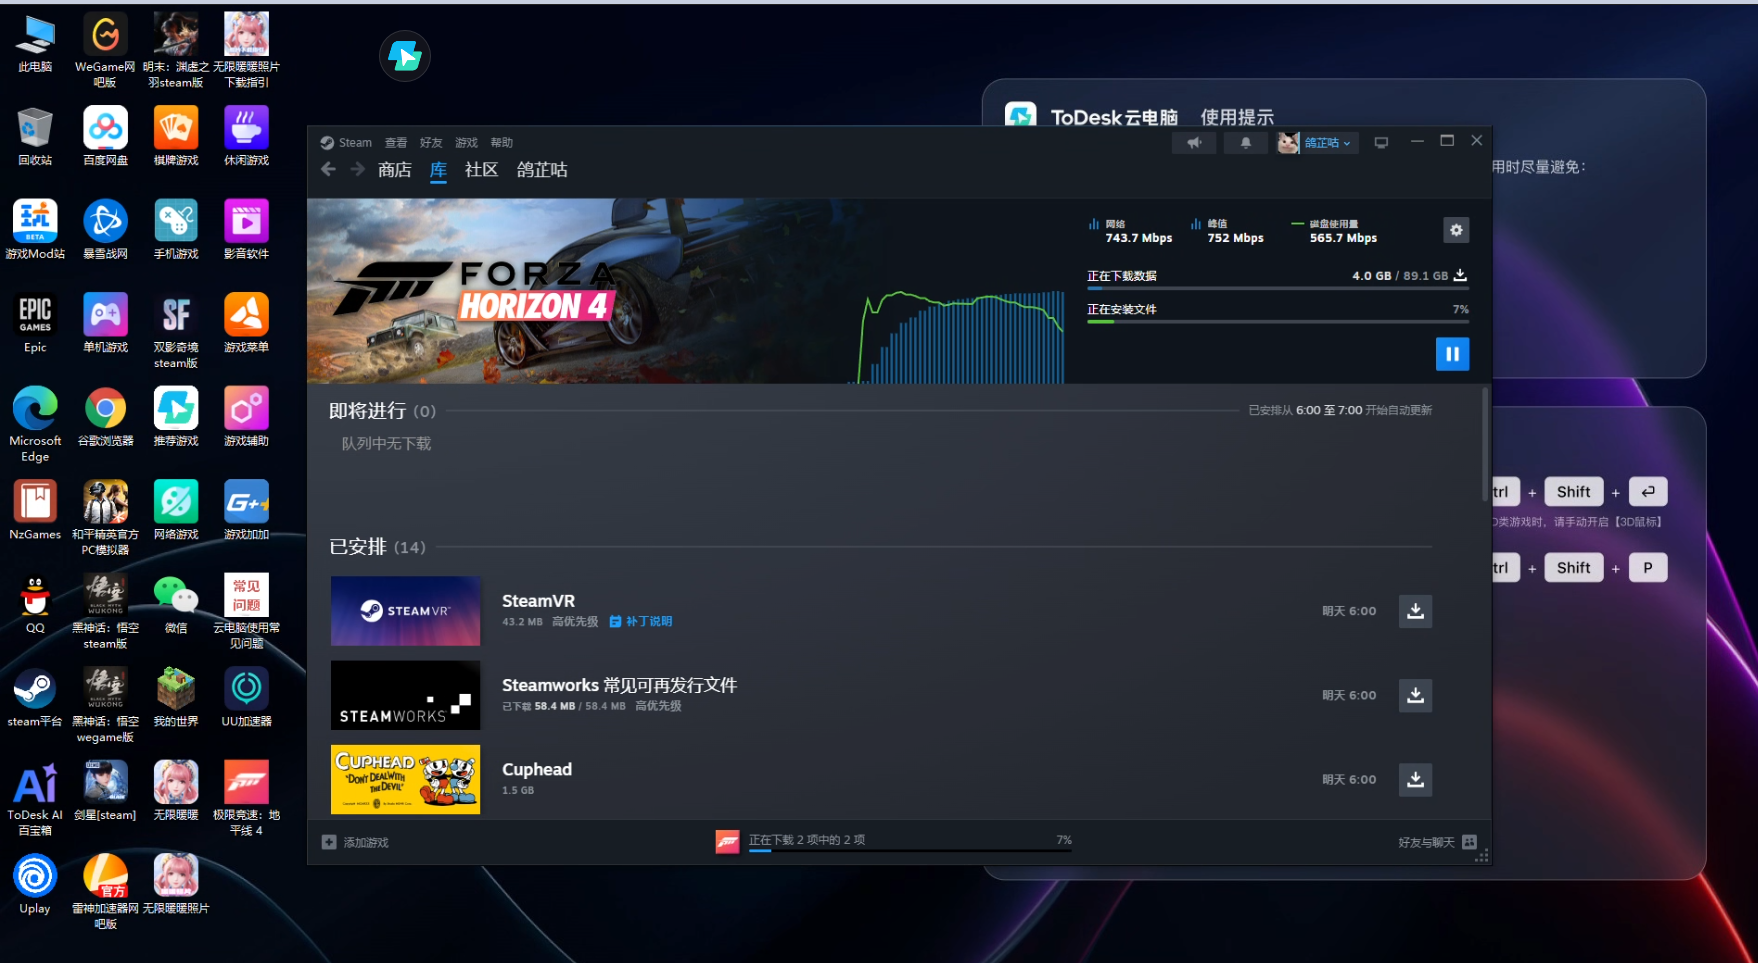Image resolution: width=1758 pixels, height=963 pixels.
Task: Select the 双影奇境steam版 desktop icon
Action: [176, 331]
